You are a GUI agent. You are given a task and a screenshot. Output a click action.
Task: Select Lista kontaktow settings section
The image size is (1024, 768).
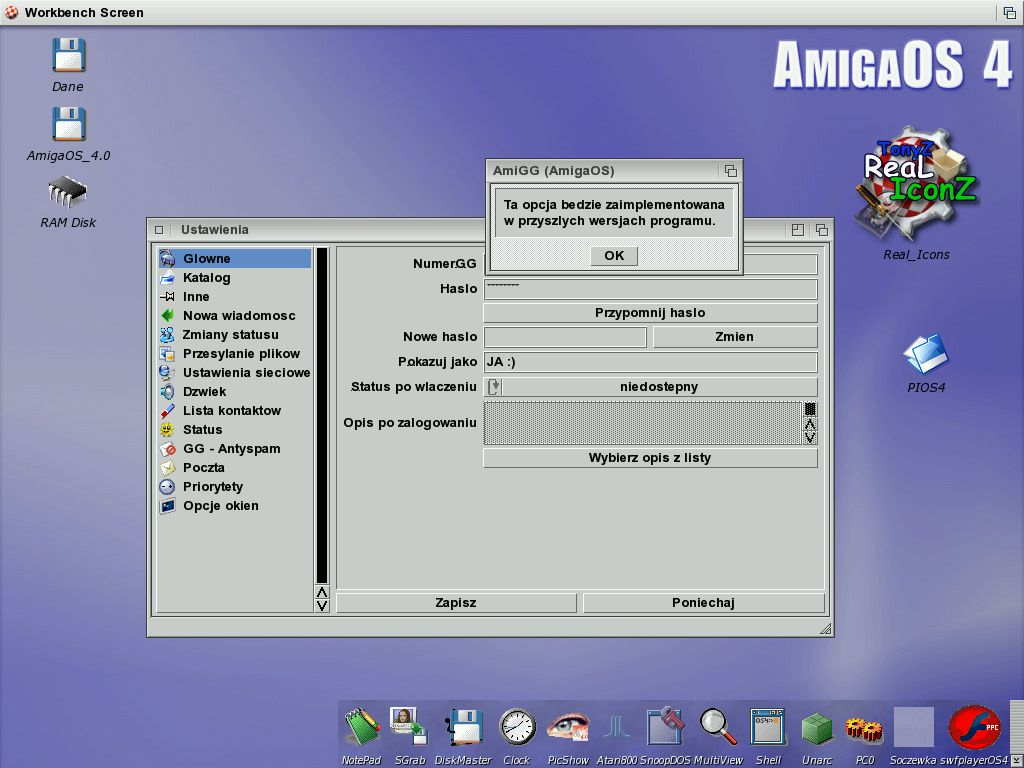click(x=235, y=410)
